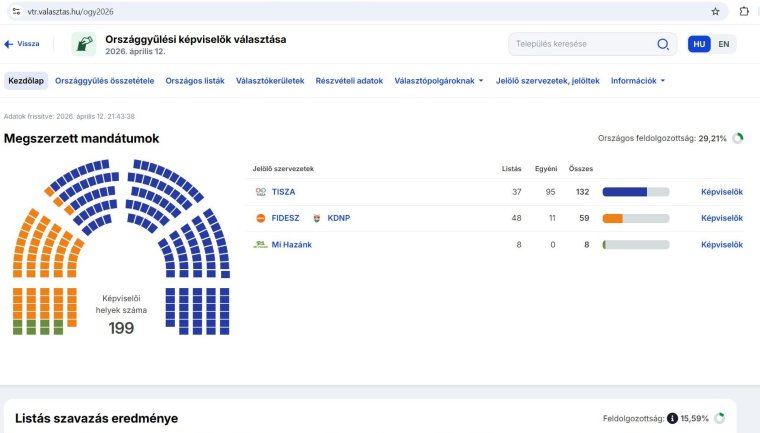This screenshot has width=760, height=433.
Task: Click the seat count number 199
Action: point(121,328)
